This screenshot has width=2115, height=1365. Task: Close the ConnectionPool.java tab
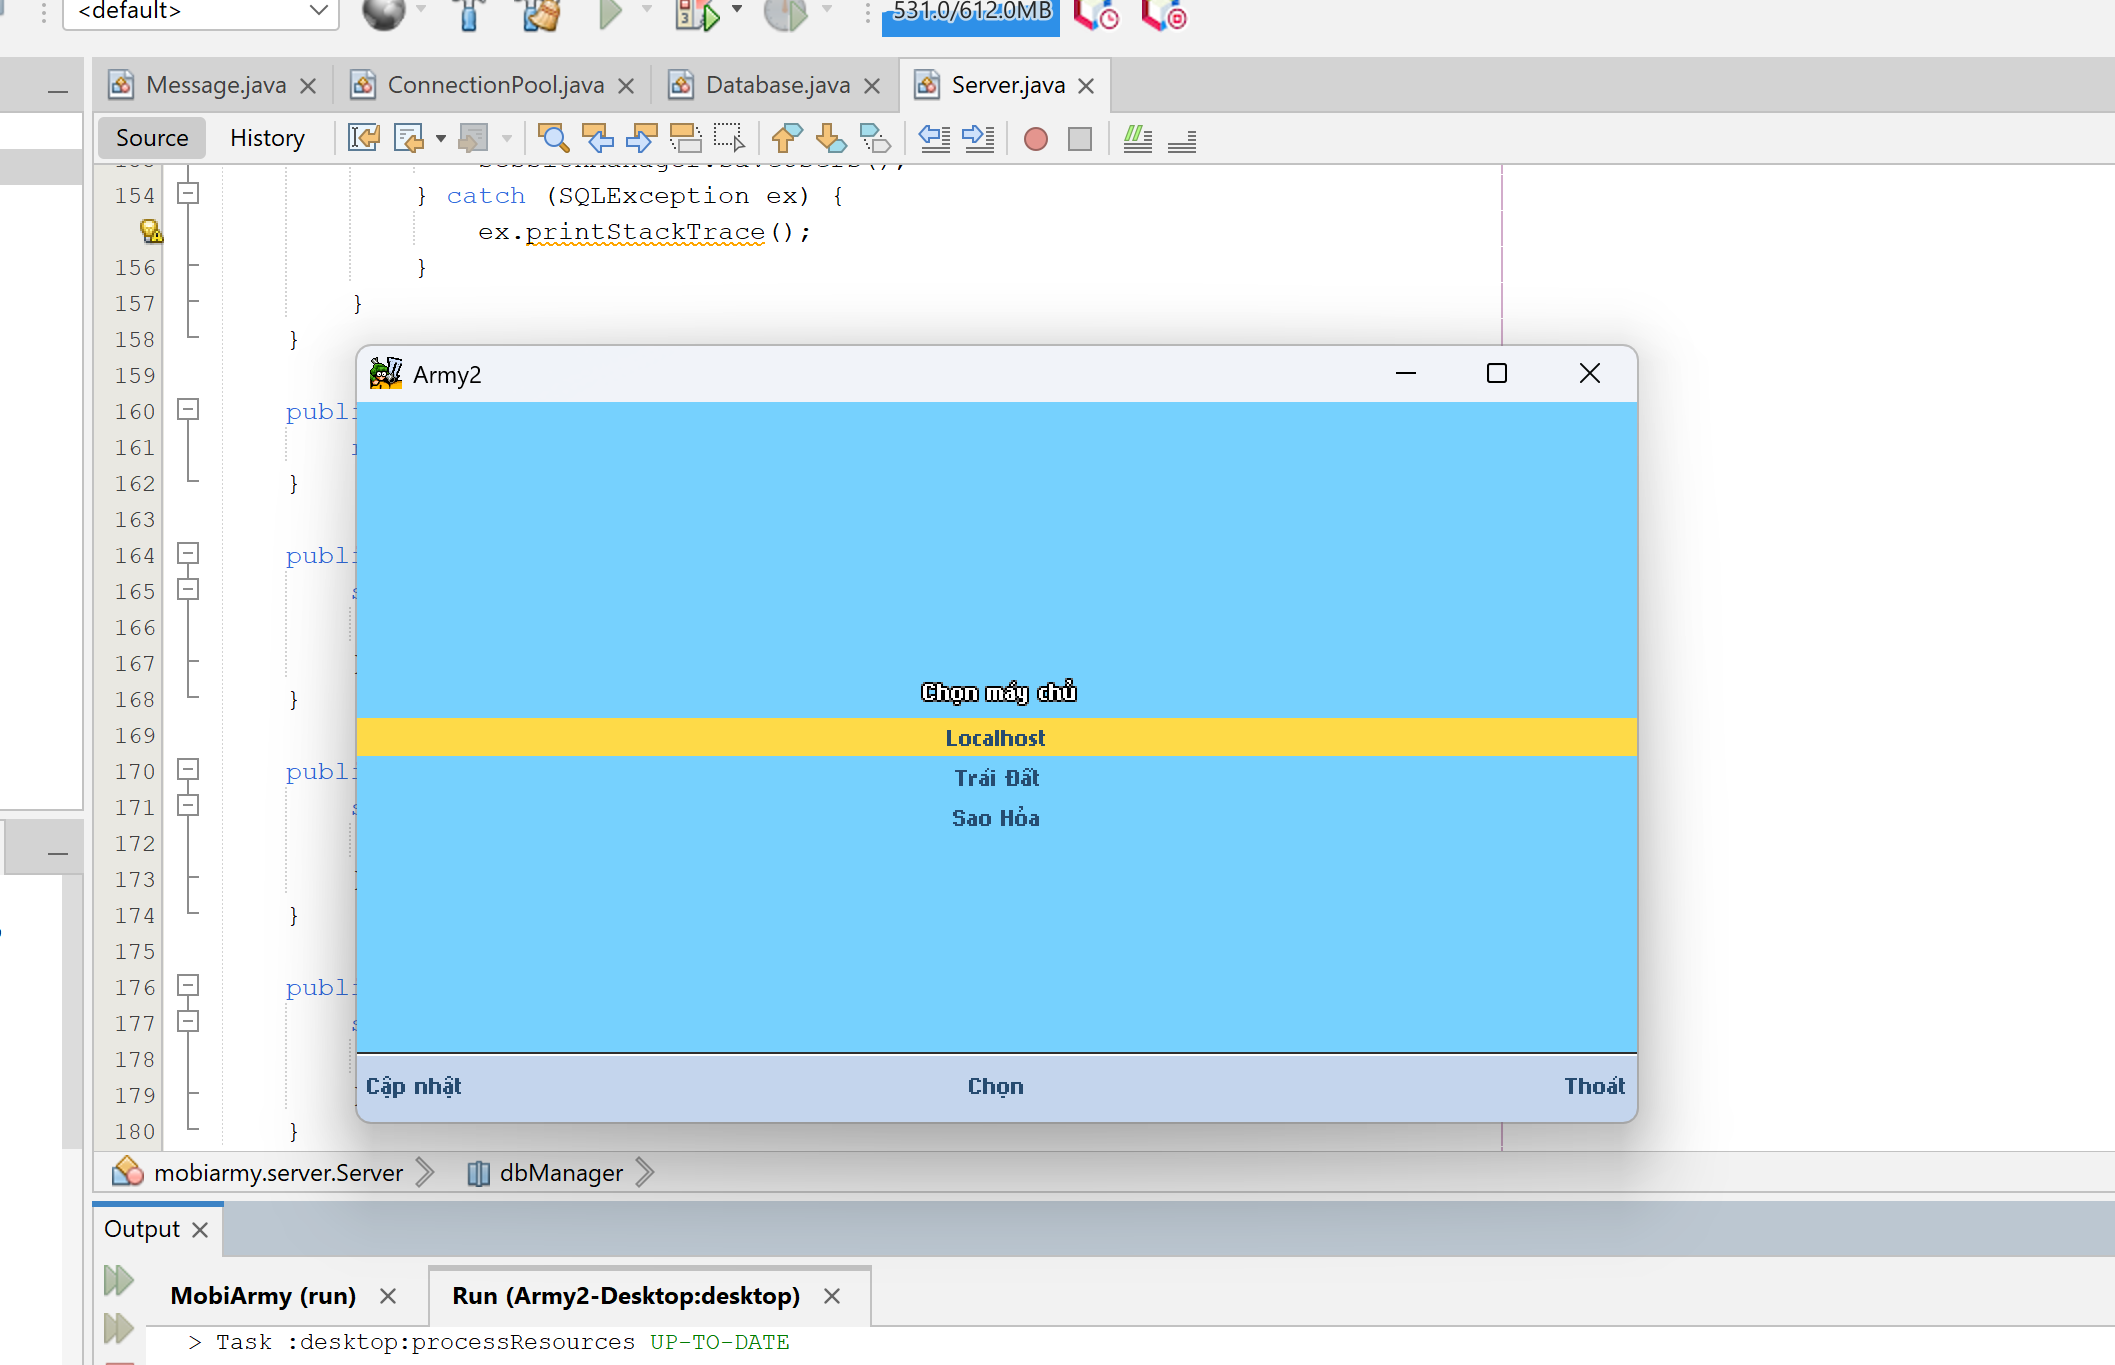626,86
